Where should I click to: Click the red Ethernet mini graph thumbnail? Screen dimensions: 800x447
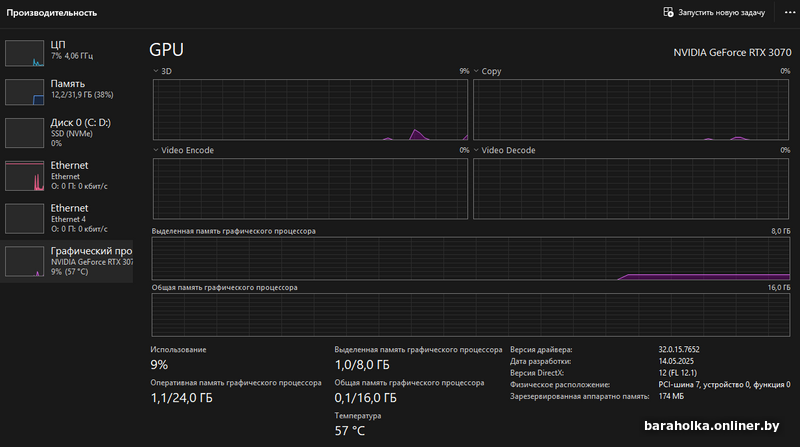tap(24, 176)
